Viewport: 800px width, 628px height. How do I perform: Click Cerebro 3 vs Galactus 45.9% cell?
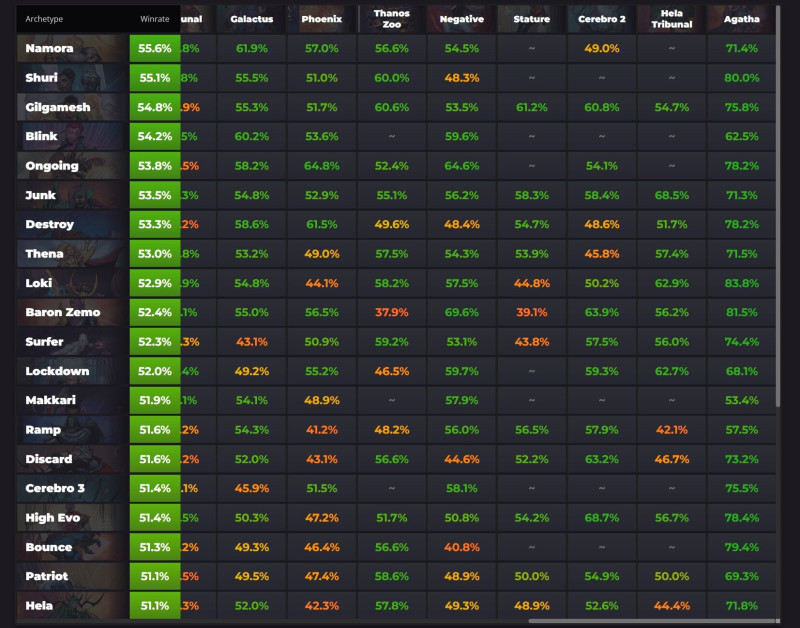click(x=252, y=488)
